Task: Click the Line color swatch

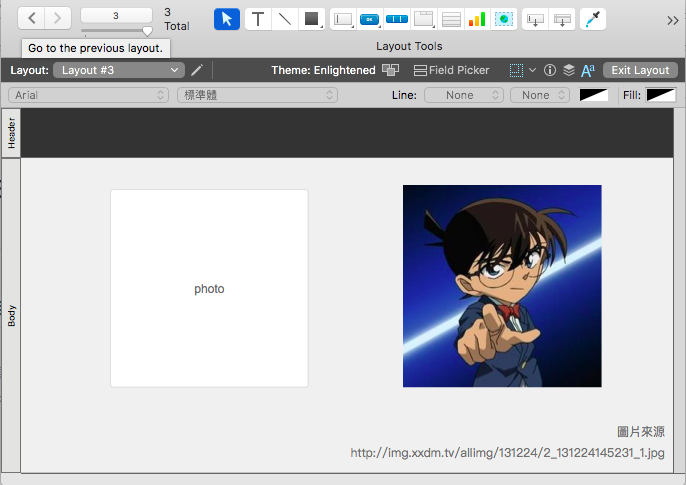Action: tap(594, 95)
